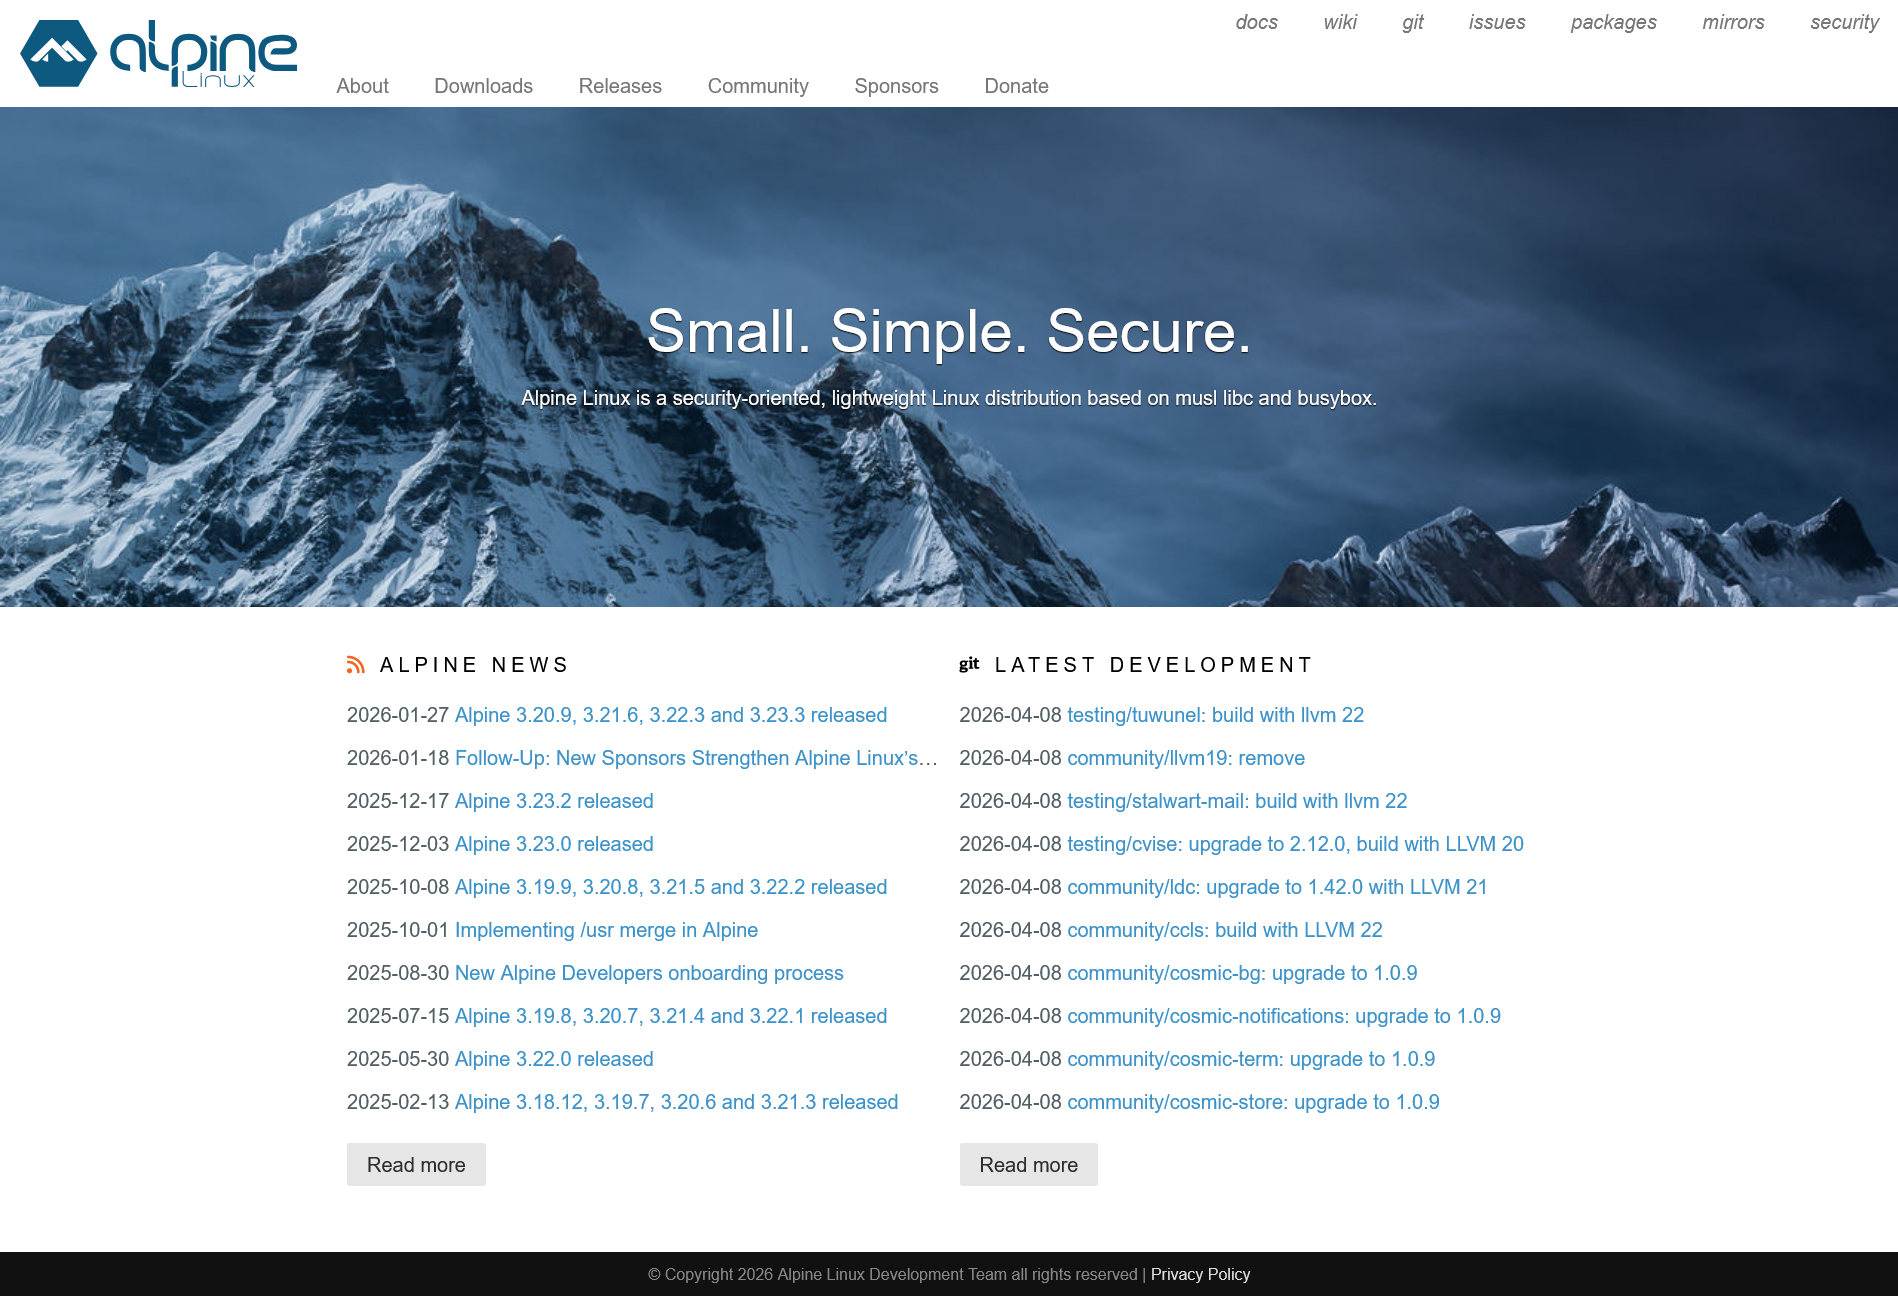Open the git link in the top bar

tap(1412, 22)
